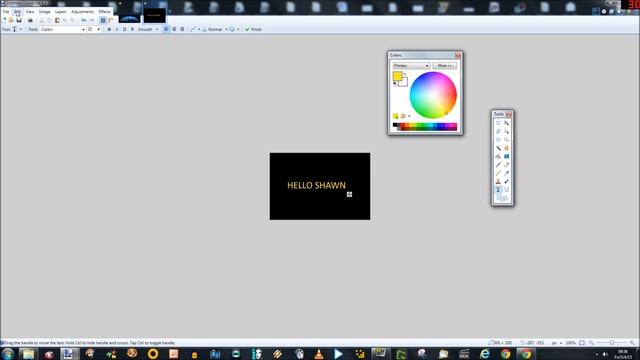
Task: Select the Clone Stamp tool
Action: pos(498,182)
